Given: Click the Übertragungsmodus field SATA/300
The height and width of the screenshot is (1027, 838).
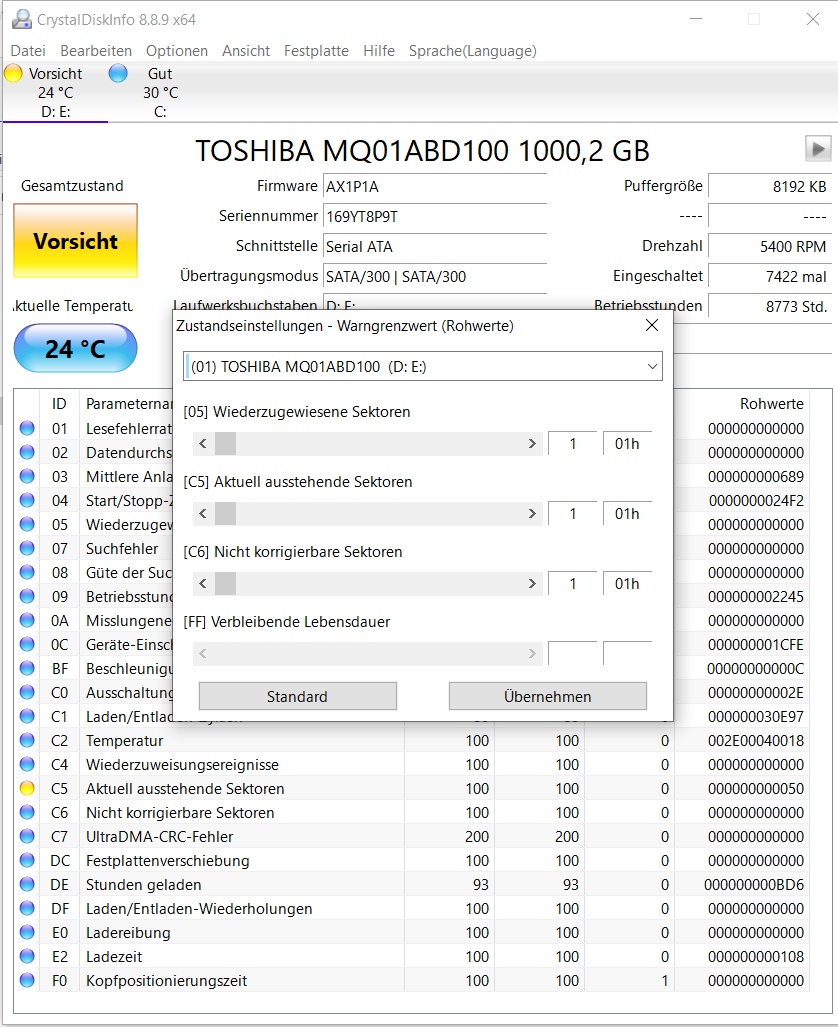Looking at the screenshot, I should [435, 276].
